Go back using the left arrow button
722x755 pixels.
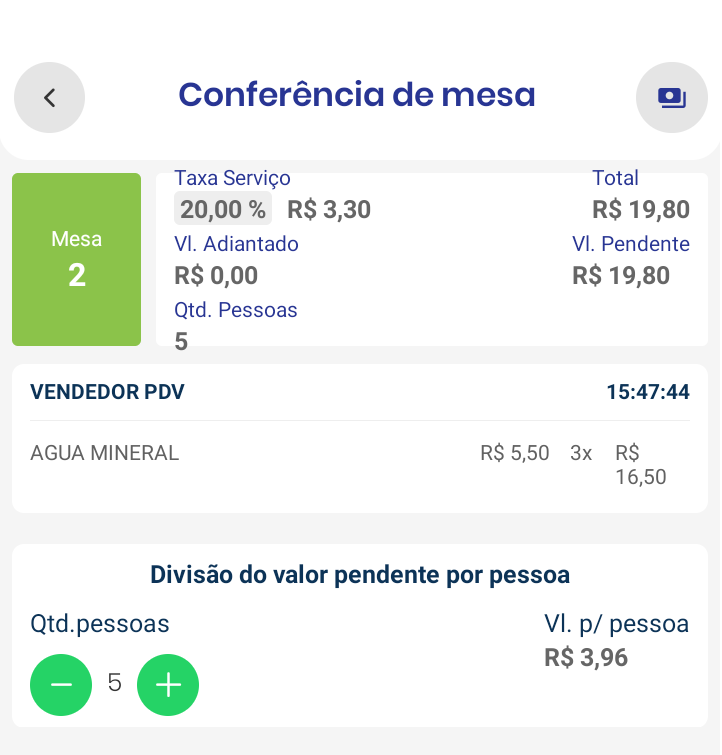[x=49, y=97]
